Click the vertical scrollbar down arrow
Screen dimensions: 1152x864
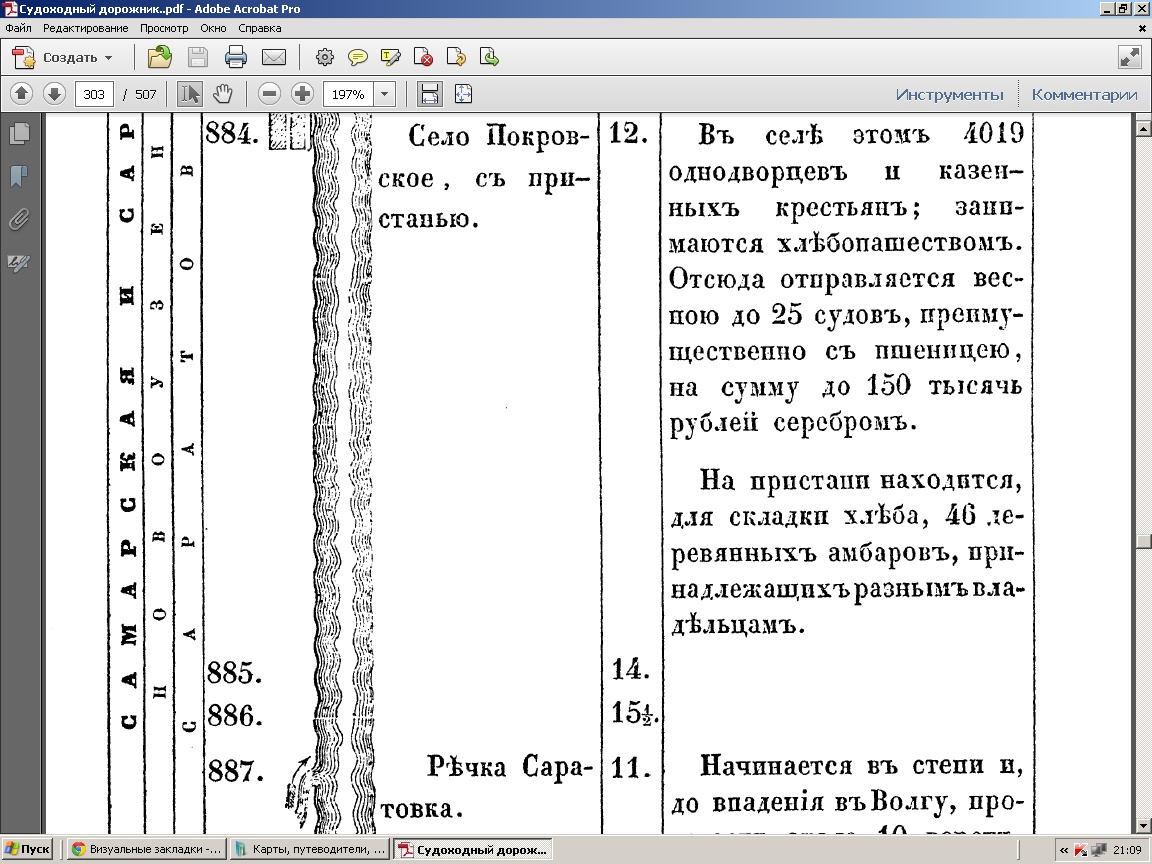point(1143,826)
